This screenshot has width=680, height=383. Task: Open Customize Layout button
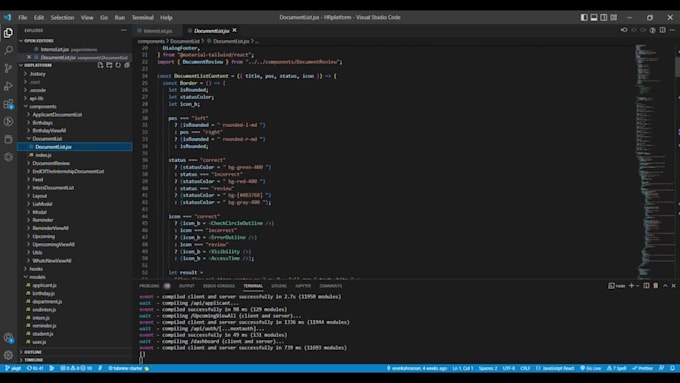614,17
